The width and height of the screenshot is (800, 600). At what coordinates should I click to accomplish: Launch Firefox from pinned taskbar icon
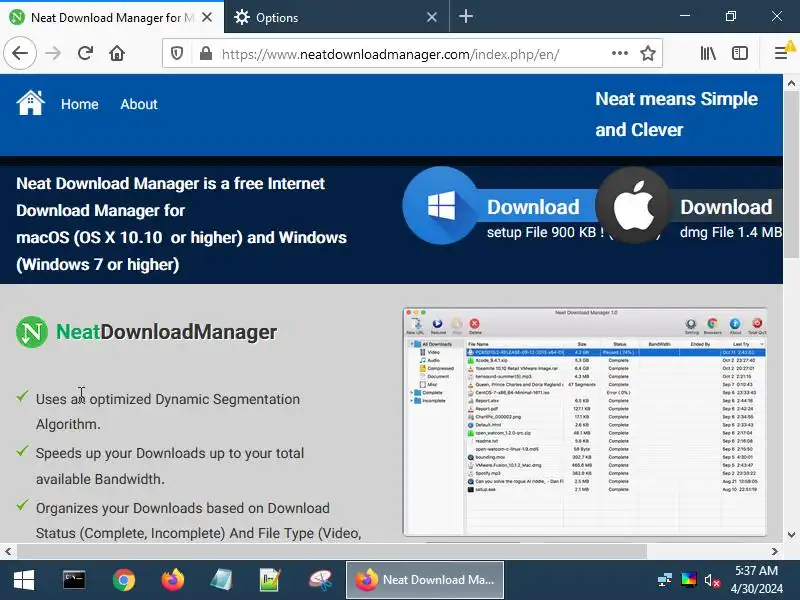point(172,580)
